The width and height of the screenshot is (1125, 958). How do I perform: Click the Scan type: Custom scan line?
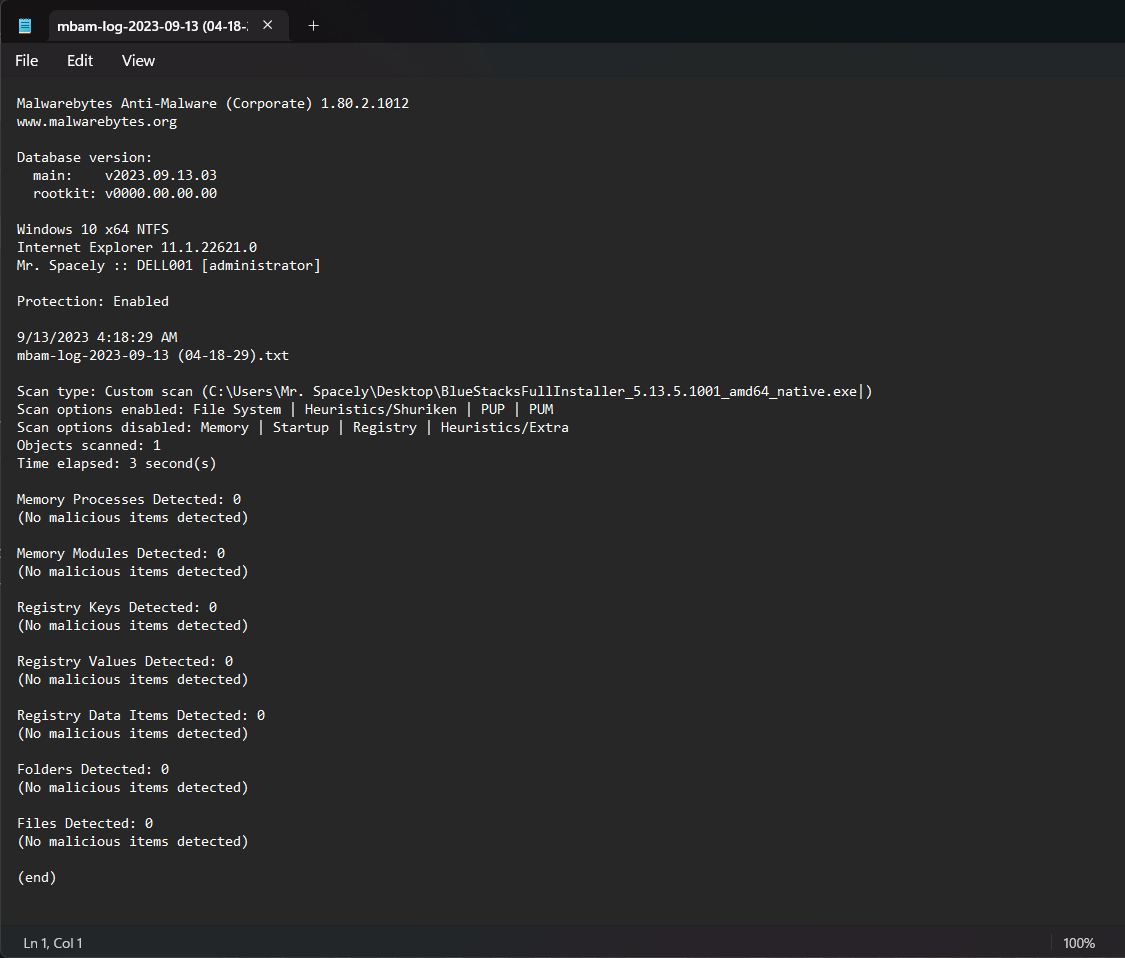pos(445,391)
